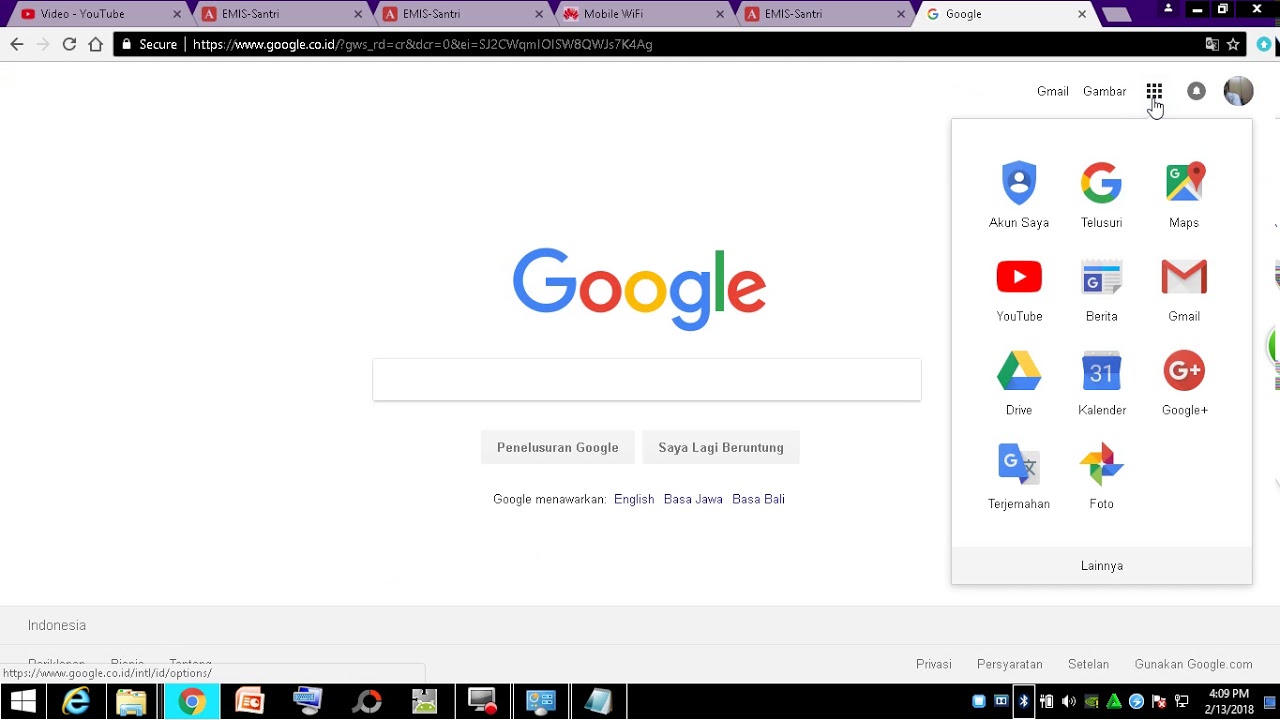This screenshot has width=1280, height=720.
Task: Click the Google logo
Action: click(639, 288)
